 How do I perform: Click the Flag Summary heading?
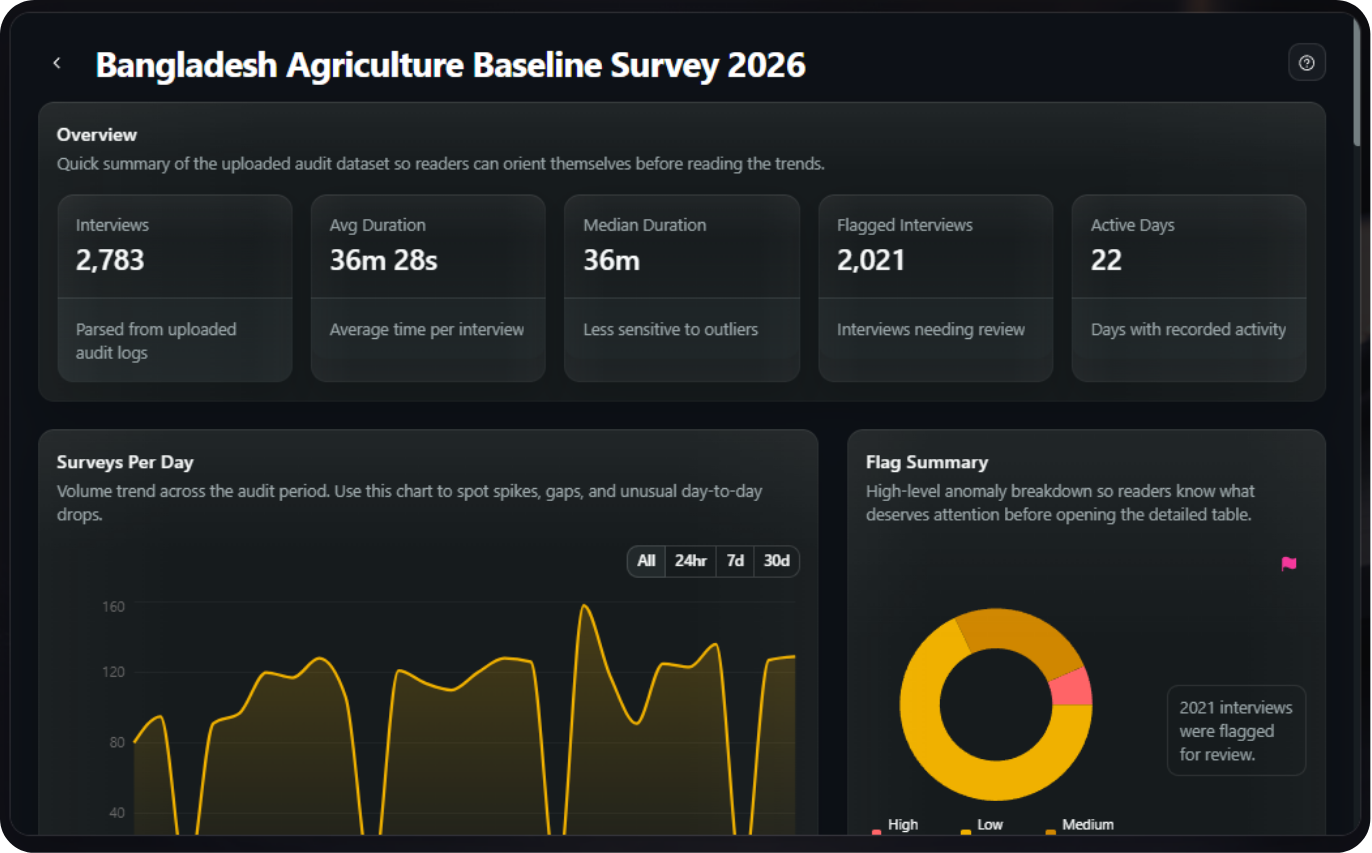point(927,462)
